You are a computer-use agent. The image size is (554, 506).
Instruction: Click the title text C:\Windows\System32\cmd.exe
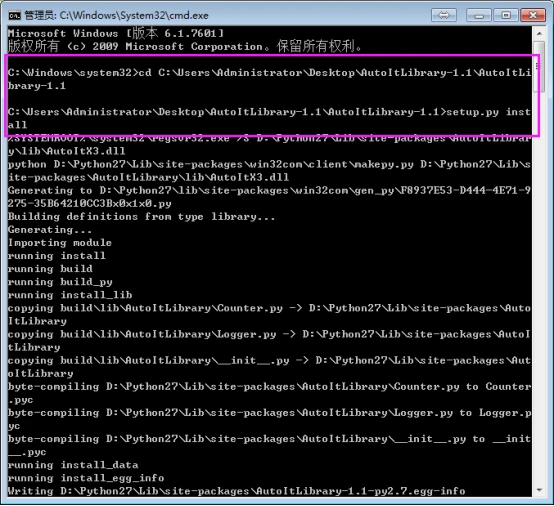134,16
